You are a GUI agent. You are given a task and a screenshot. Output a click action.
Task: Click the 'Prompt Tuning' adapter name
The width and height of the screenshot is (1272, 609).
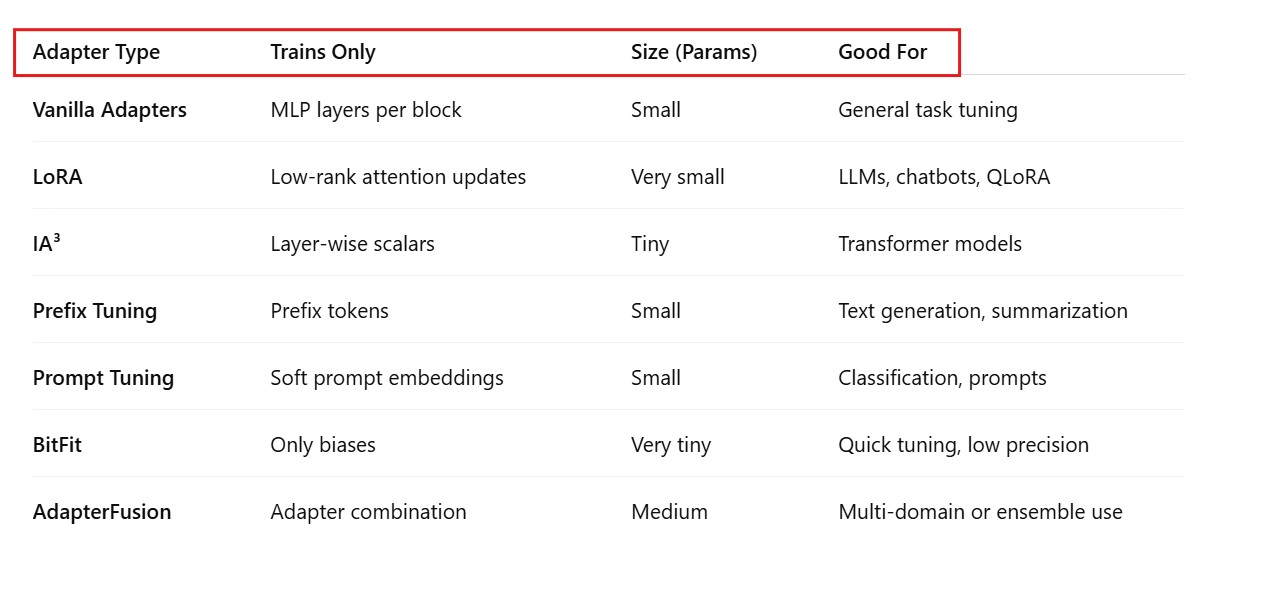[103, 378]
